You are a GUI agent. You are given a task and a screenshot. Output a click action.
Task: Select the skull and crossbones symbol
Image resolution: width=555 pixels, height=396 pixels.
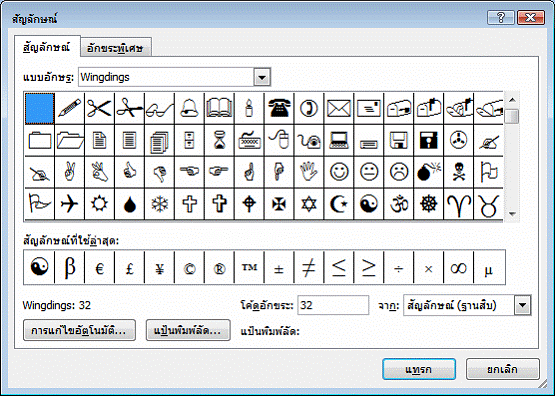pos(458,172)
